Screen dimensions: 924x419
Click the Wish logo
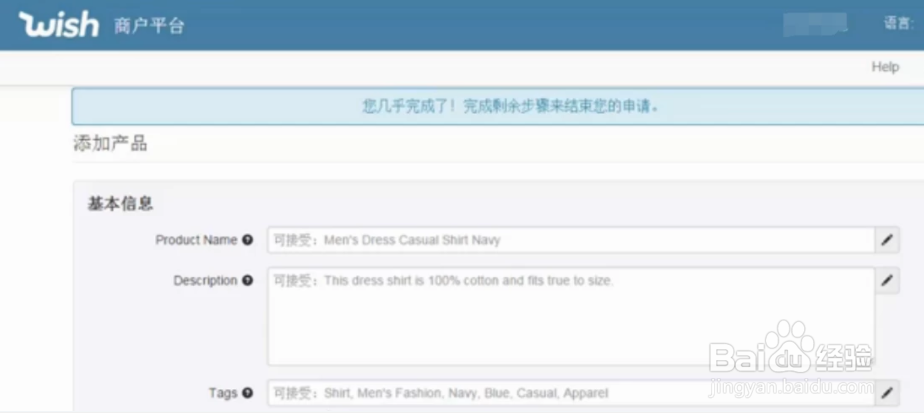click(x=59, y=24)
